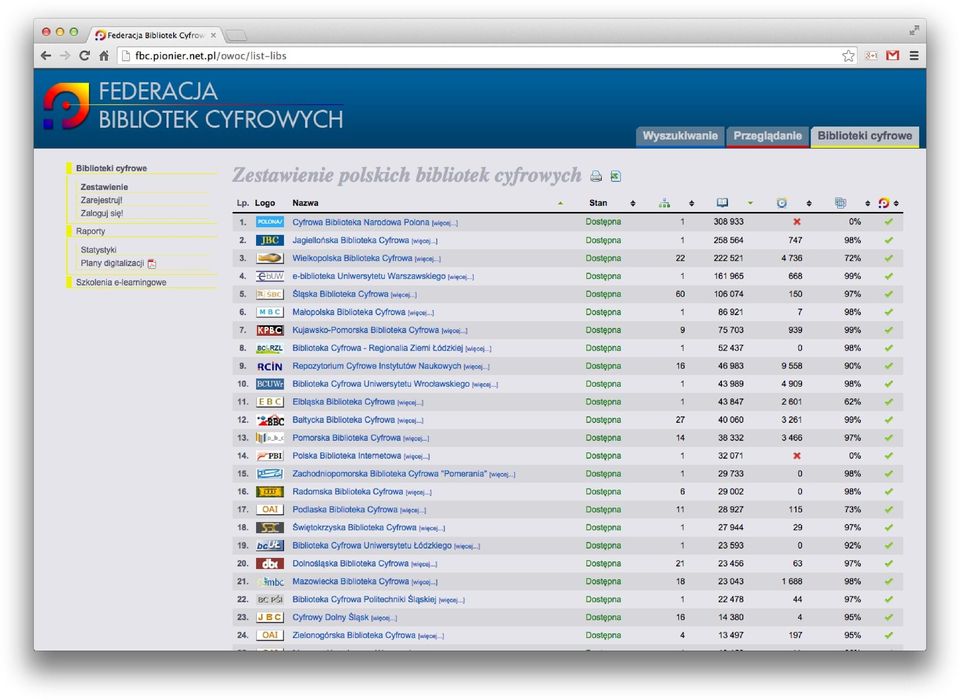
Task: Click the Zarejestruj! sidebar link
Action: (x=102, y=200)
